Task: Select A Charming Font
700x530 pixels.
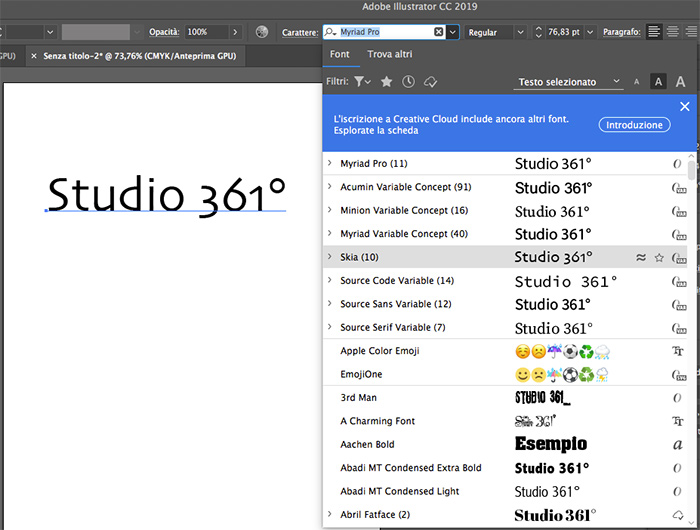Action: (x=504, y=421)
